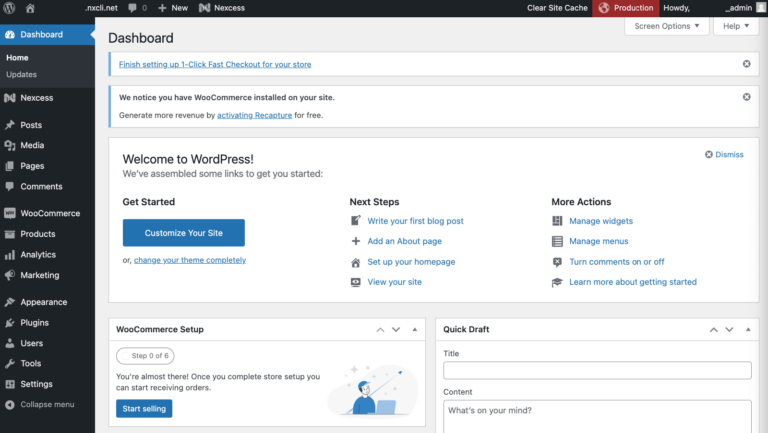Click the WordPress logo in admin bar
The height and width of the screenshot is (433, 768).
coord(9,8)
